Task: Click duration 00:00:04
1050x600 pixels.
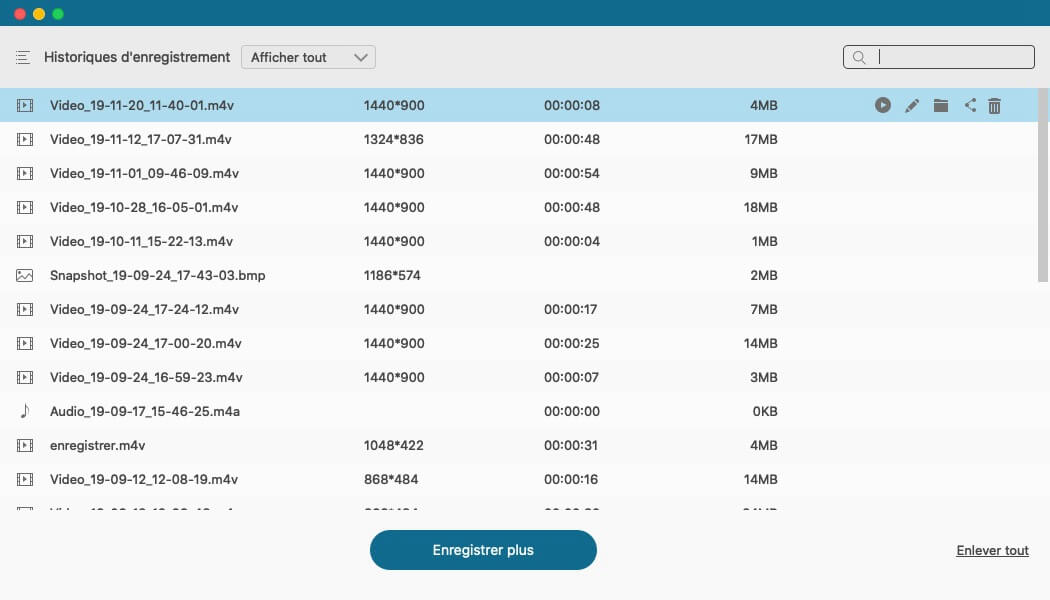Action: tap(572, 241)
